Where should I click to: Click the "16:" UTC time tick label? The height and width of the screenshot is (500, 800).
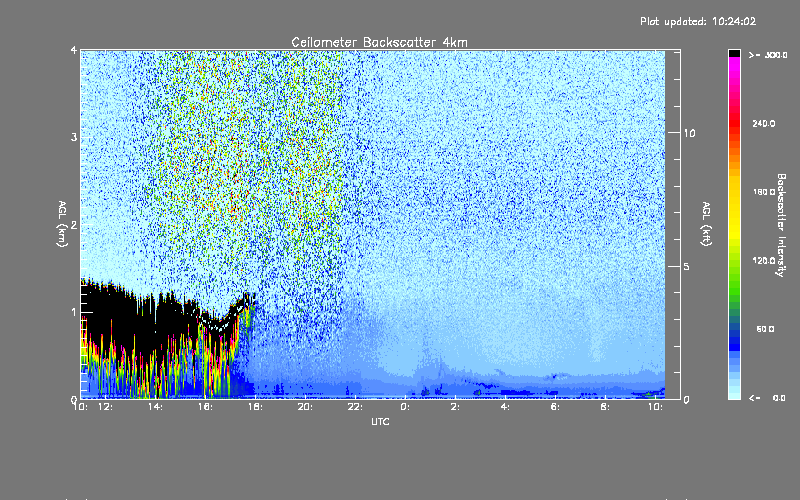coord(205,407)
